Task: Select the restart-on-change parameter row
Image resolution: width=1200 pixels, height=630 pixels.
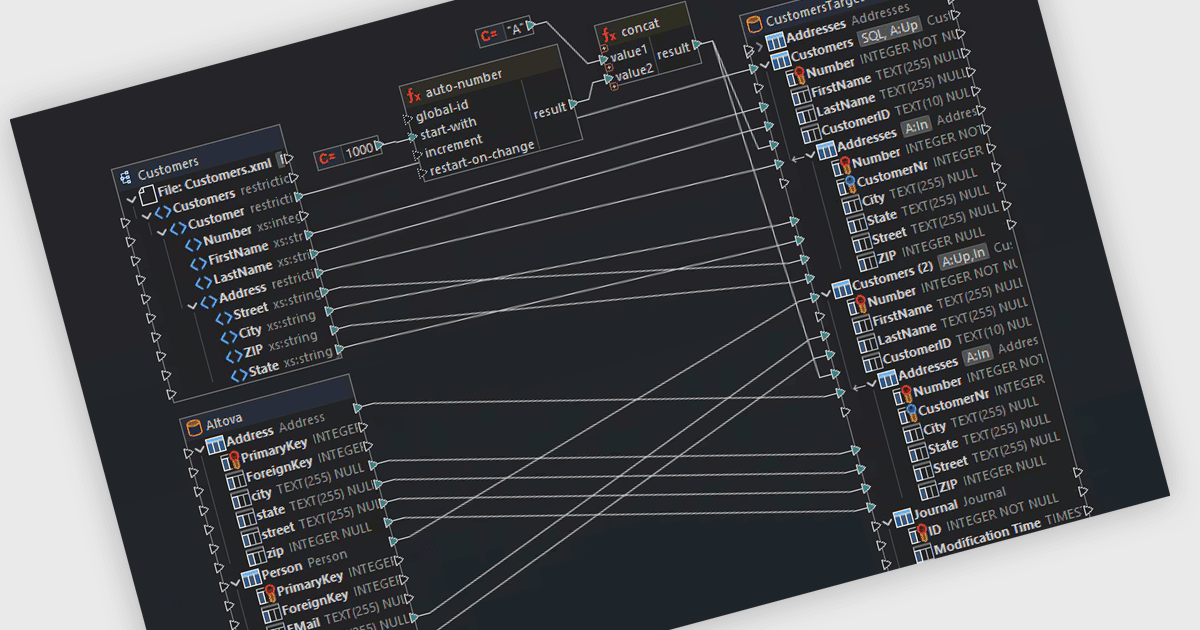Action: tap(481, 156)
